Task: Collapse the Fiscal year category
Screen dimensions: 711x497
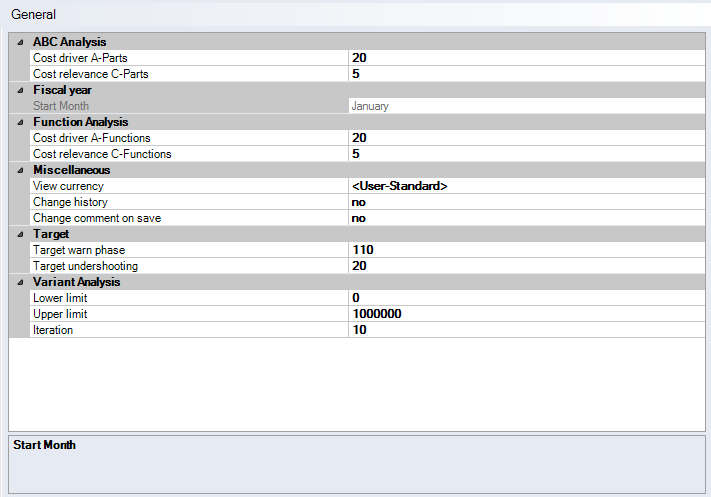Action: coord(20,90)
